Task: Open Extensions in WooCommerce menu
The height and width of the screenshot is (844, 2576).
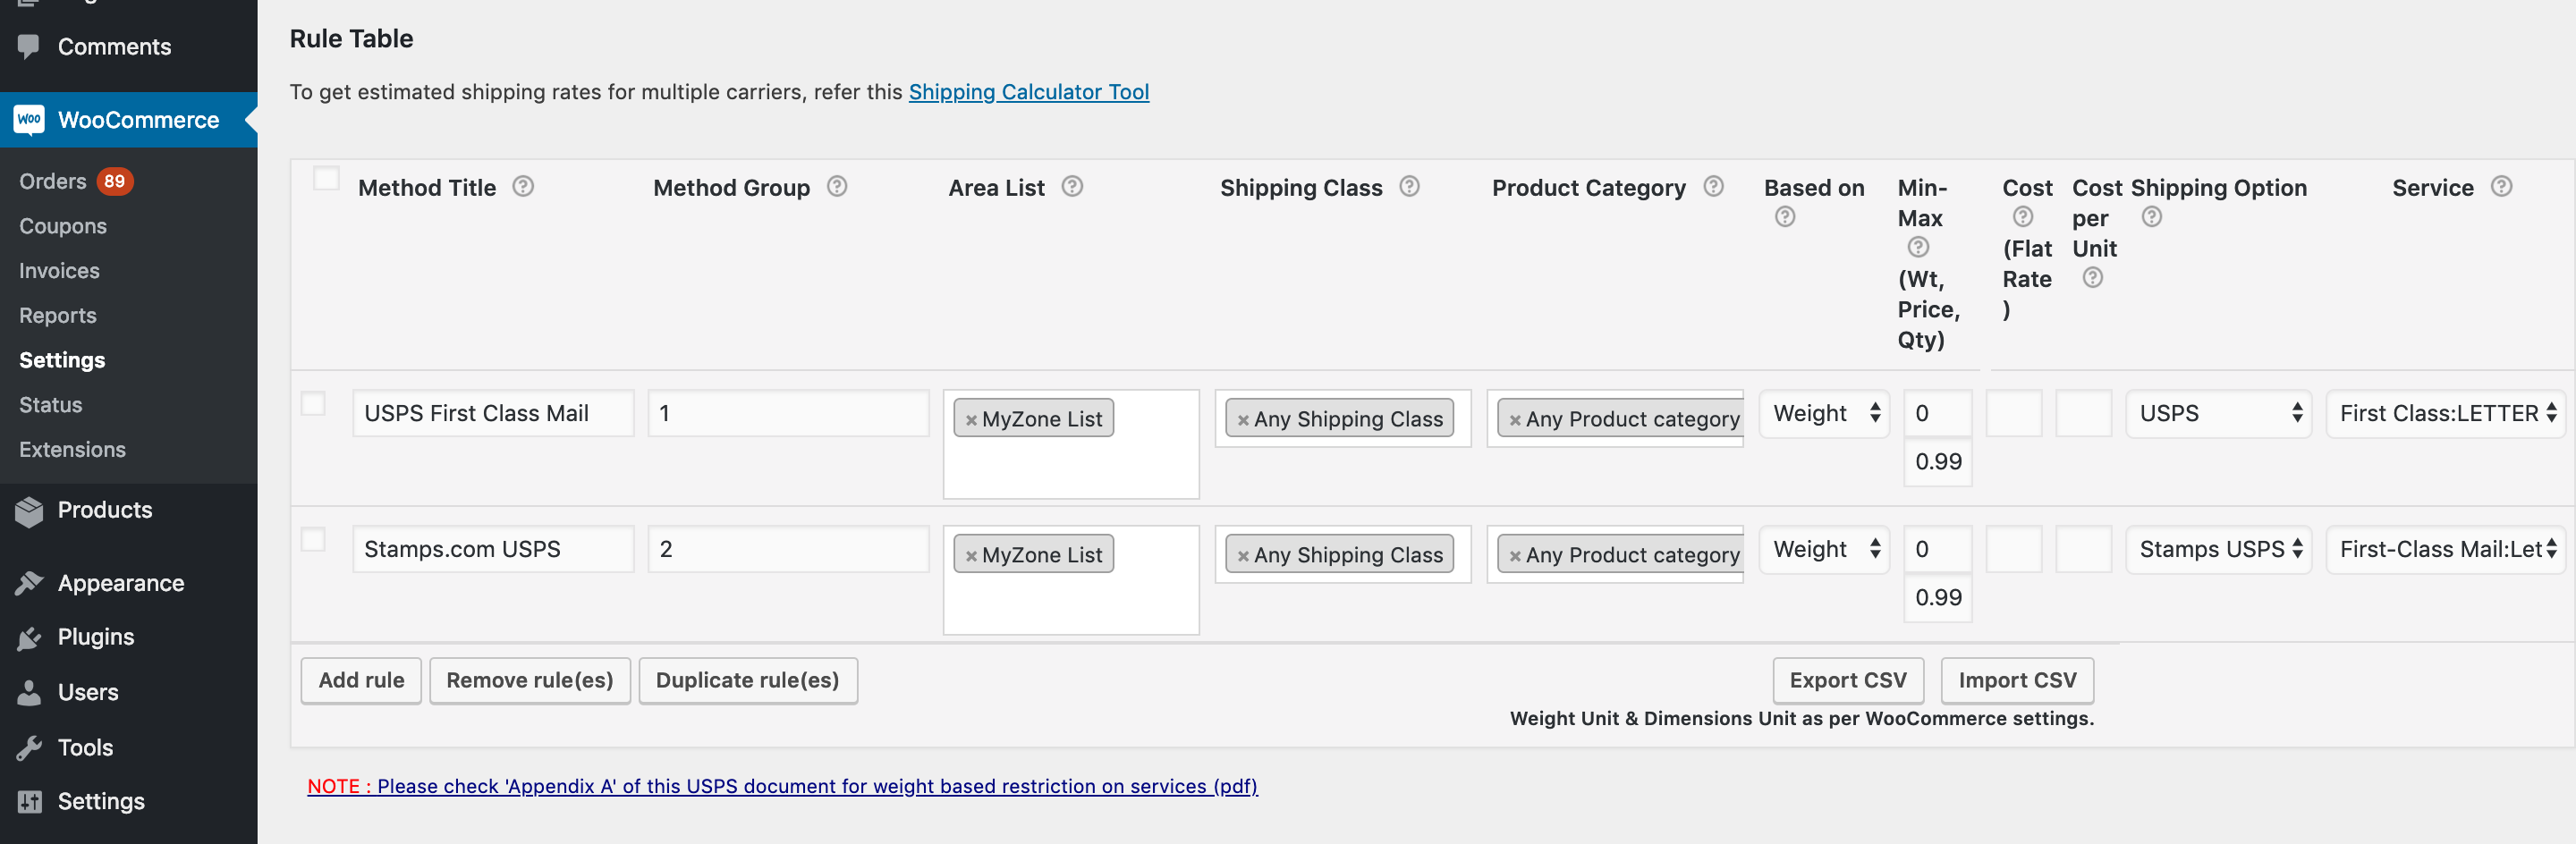Action: tap(72, 450)
